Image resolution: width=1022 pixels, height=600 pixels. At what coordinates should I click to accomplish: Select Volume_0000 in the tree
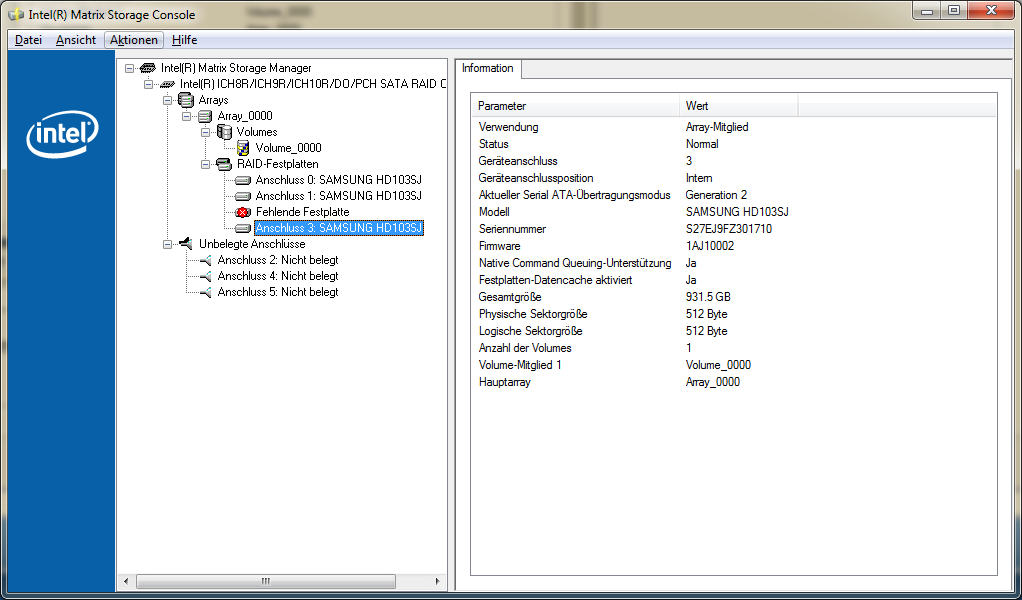click(x=288, y=148)
